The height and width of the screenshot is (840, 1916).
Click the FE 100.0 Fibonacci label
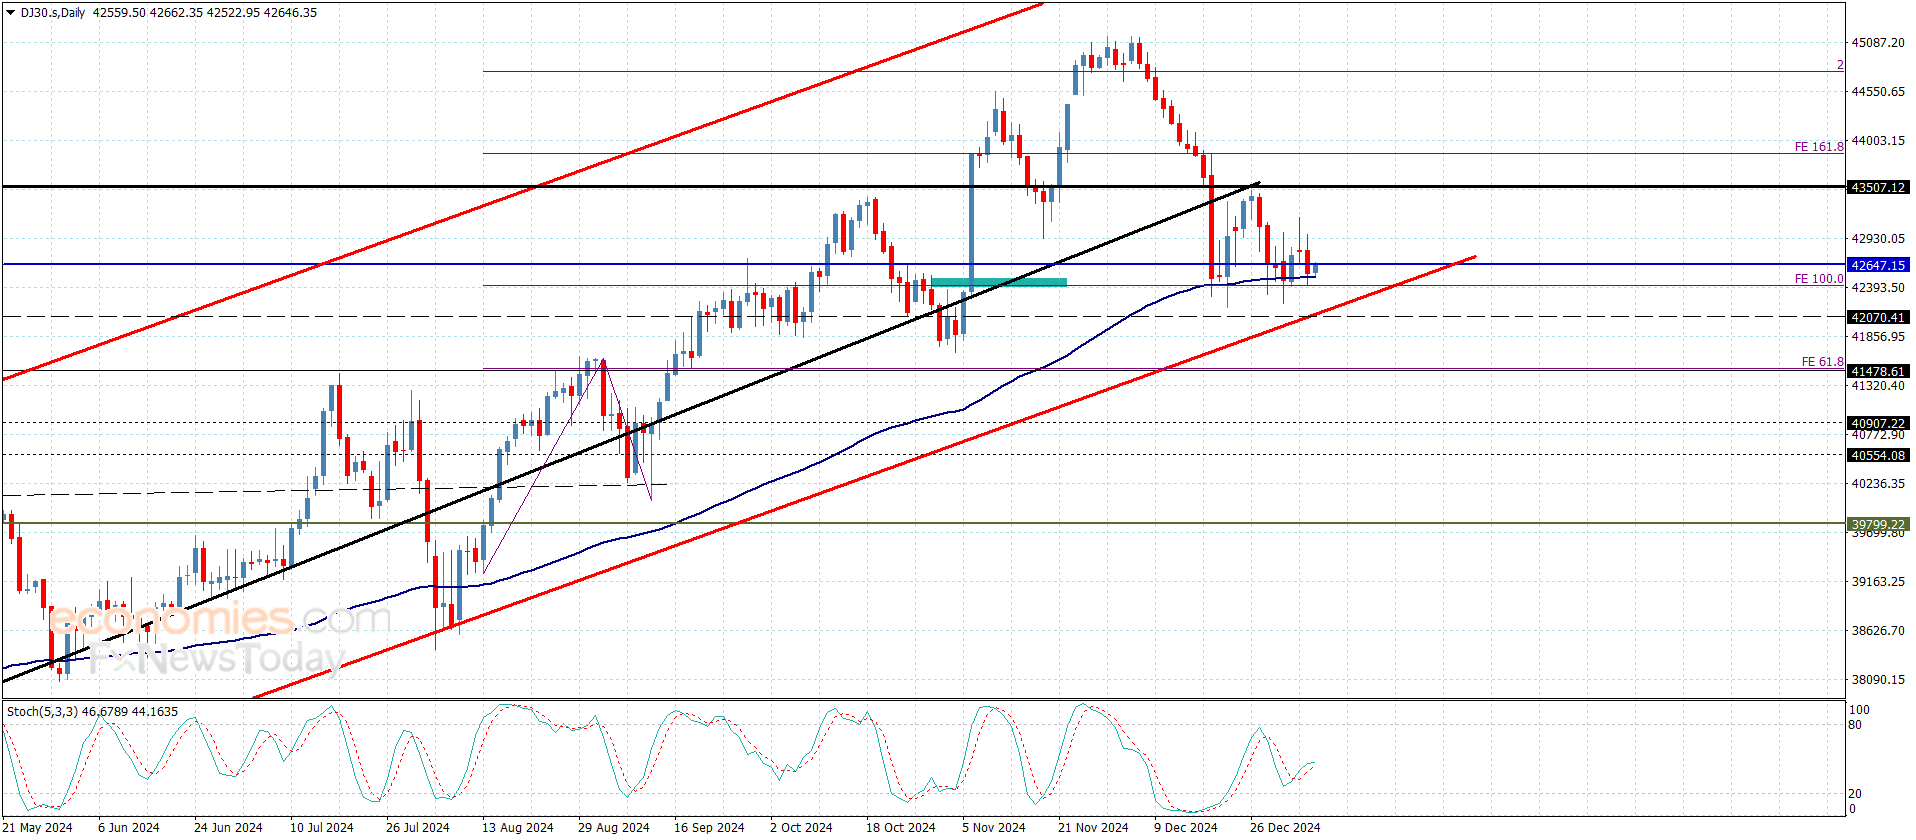click(1819, 279)
